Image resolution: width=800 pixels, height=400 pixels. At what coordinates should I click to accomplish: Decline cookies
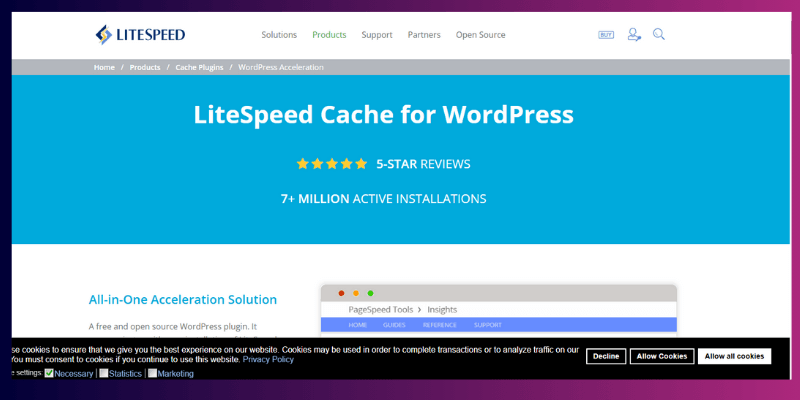(x=606, y=356)
